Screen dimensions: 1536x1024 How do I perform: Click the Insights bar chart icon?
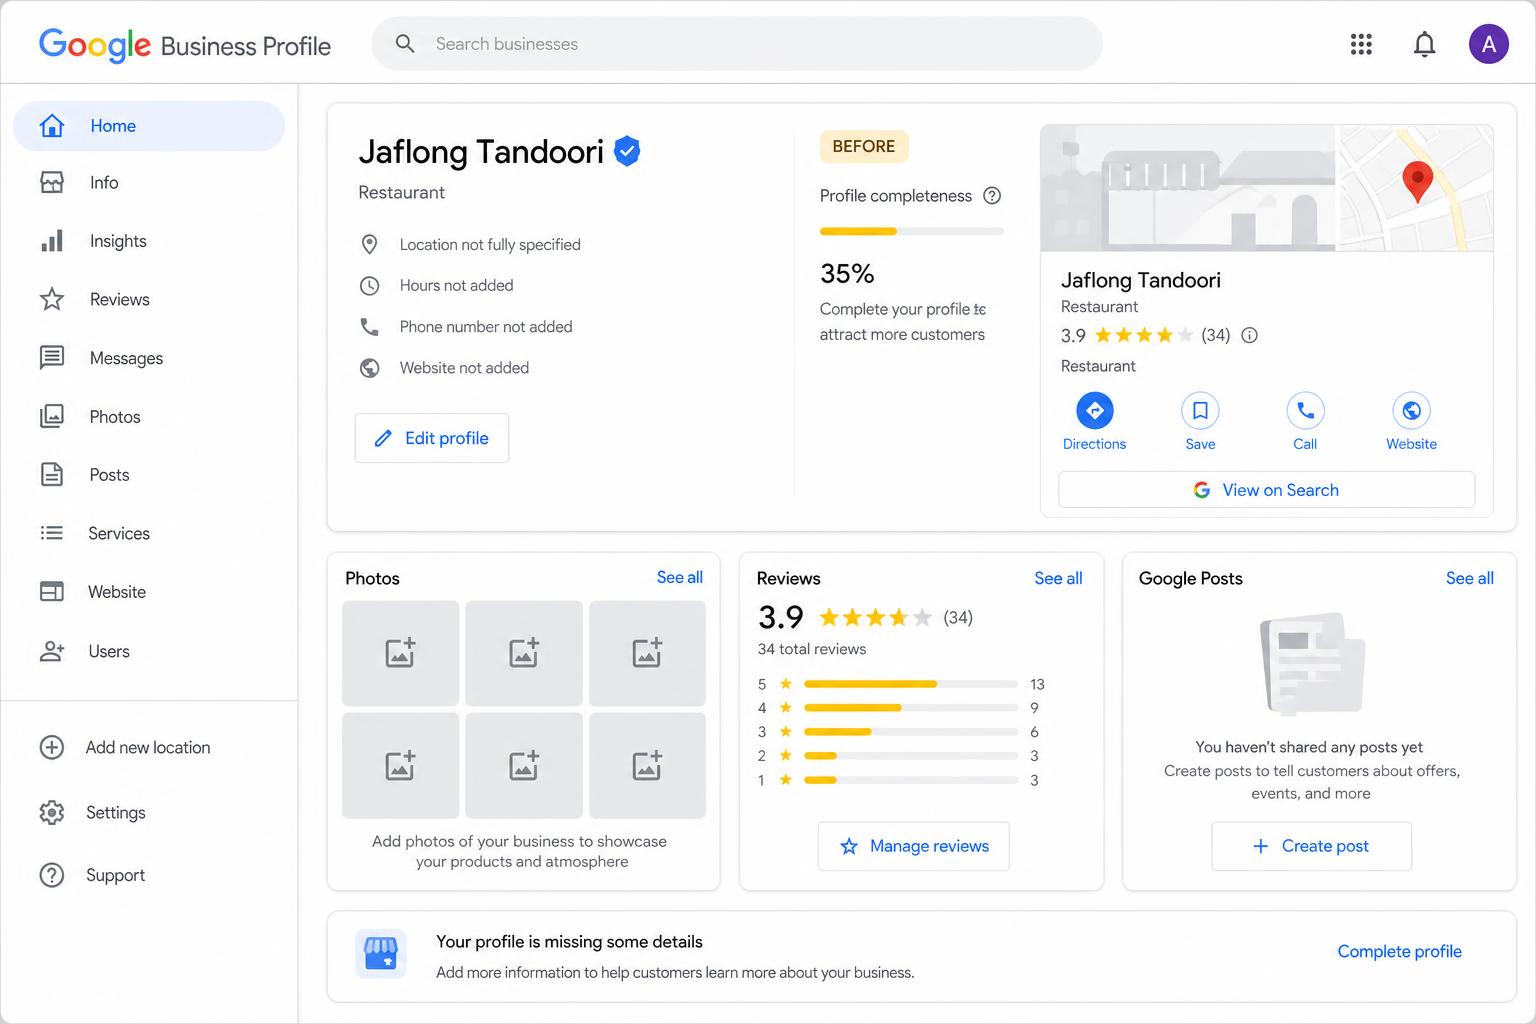point(52,241)
